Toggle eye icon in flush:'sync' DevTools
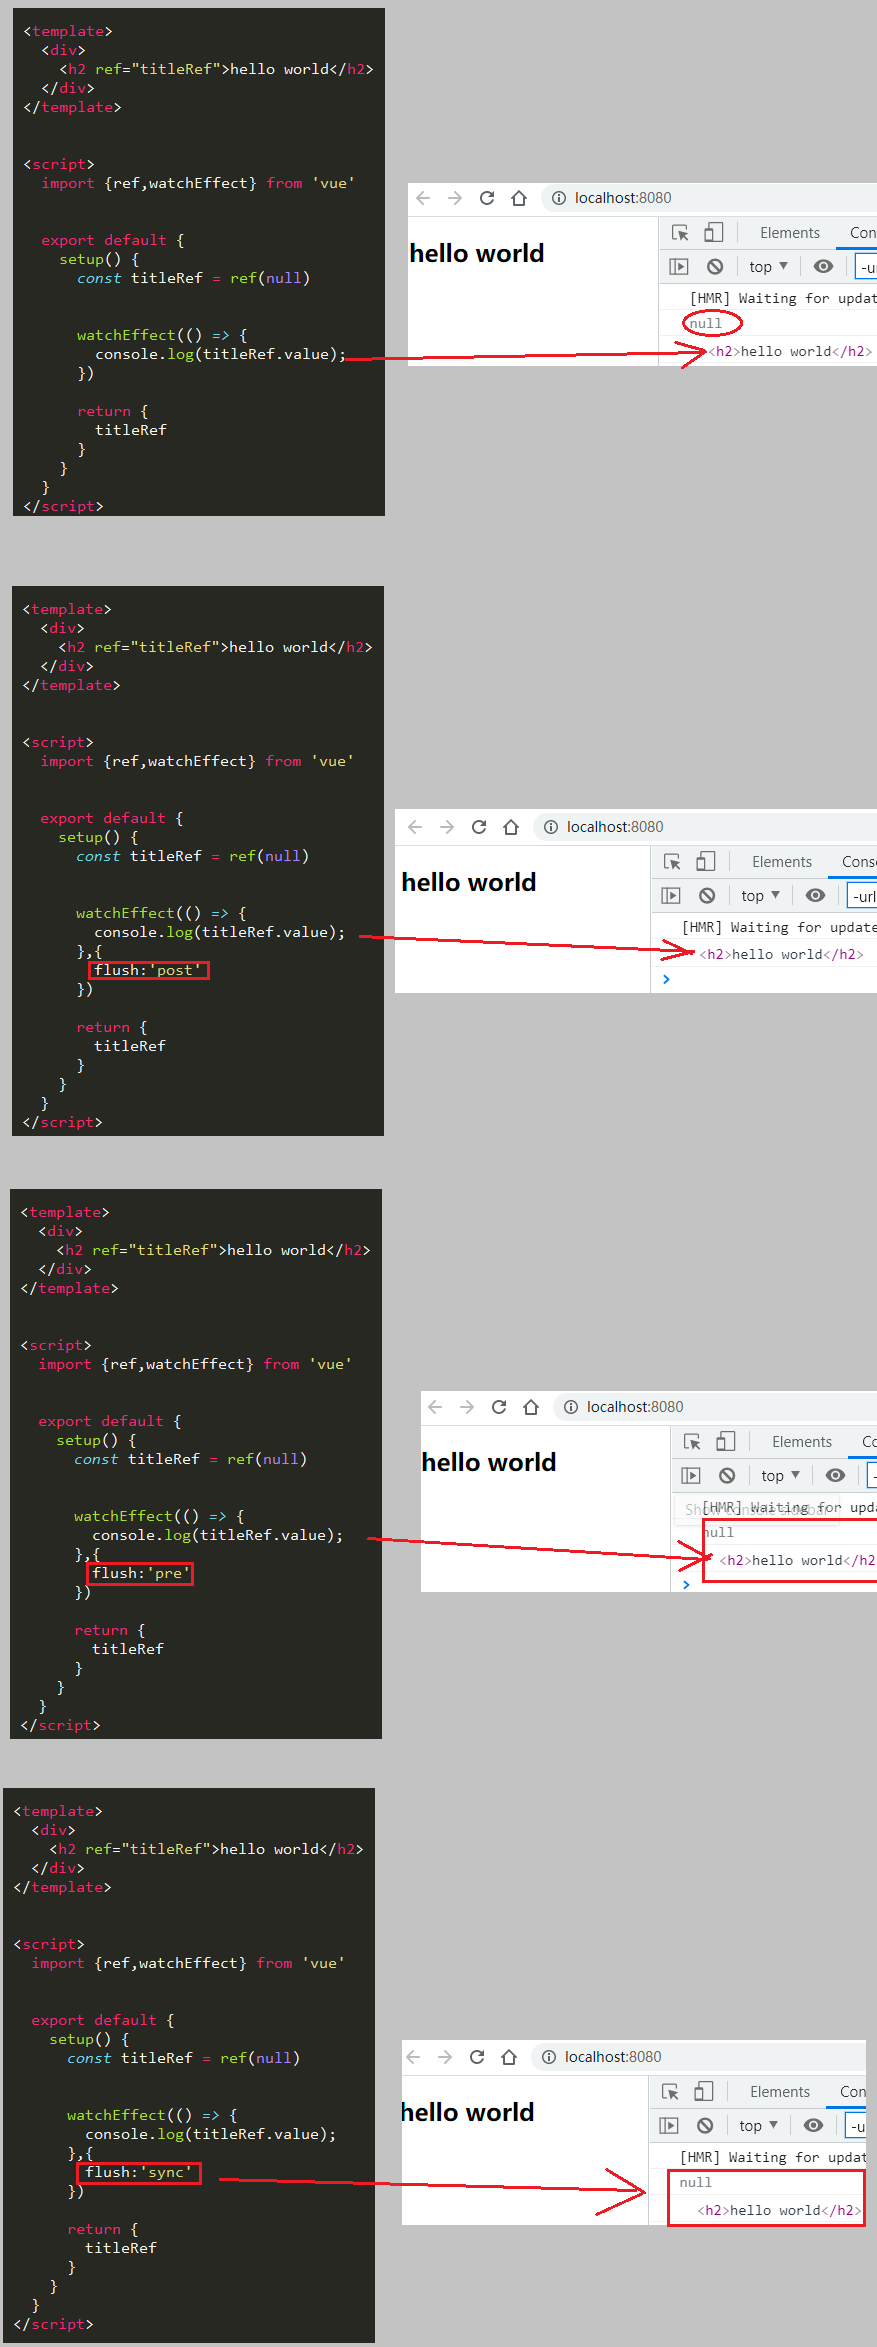The height and width of the screenshot is (2347, 877). [x=813, y=2125]
